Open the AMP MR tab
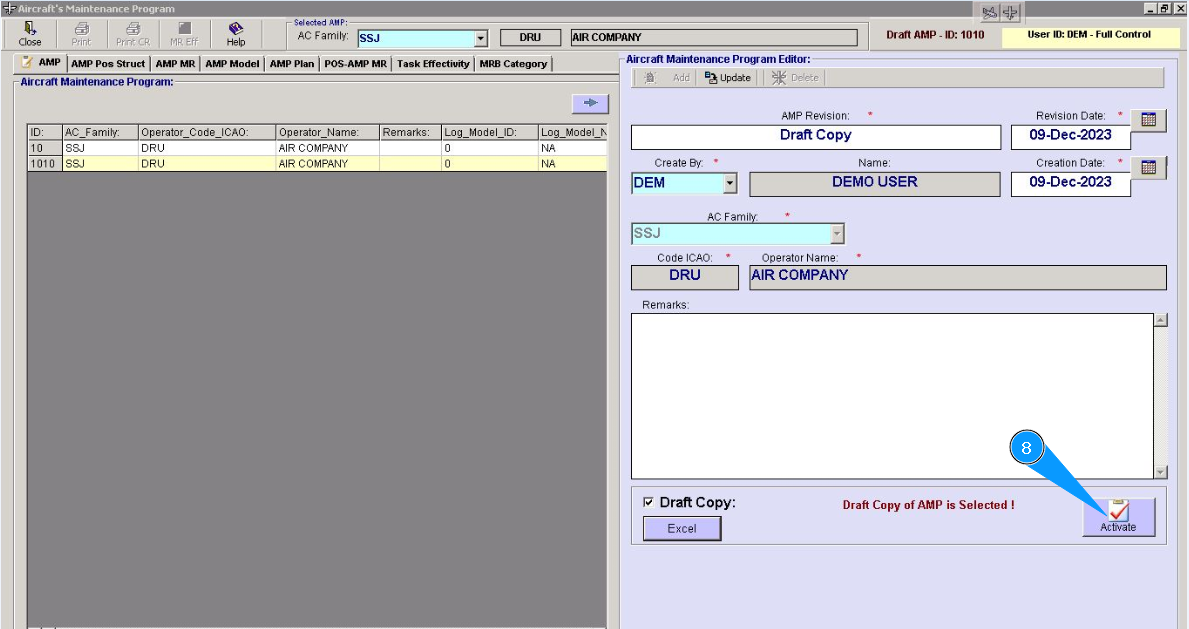 175,64
